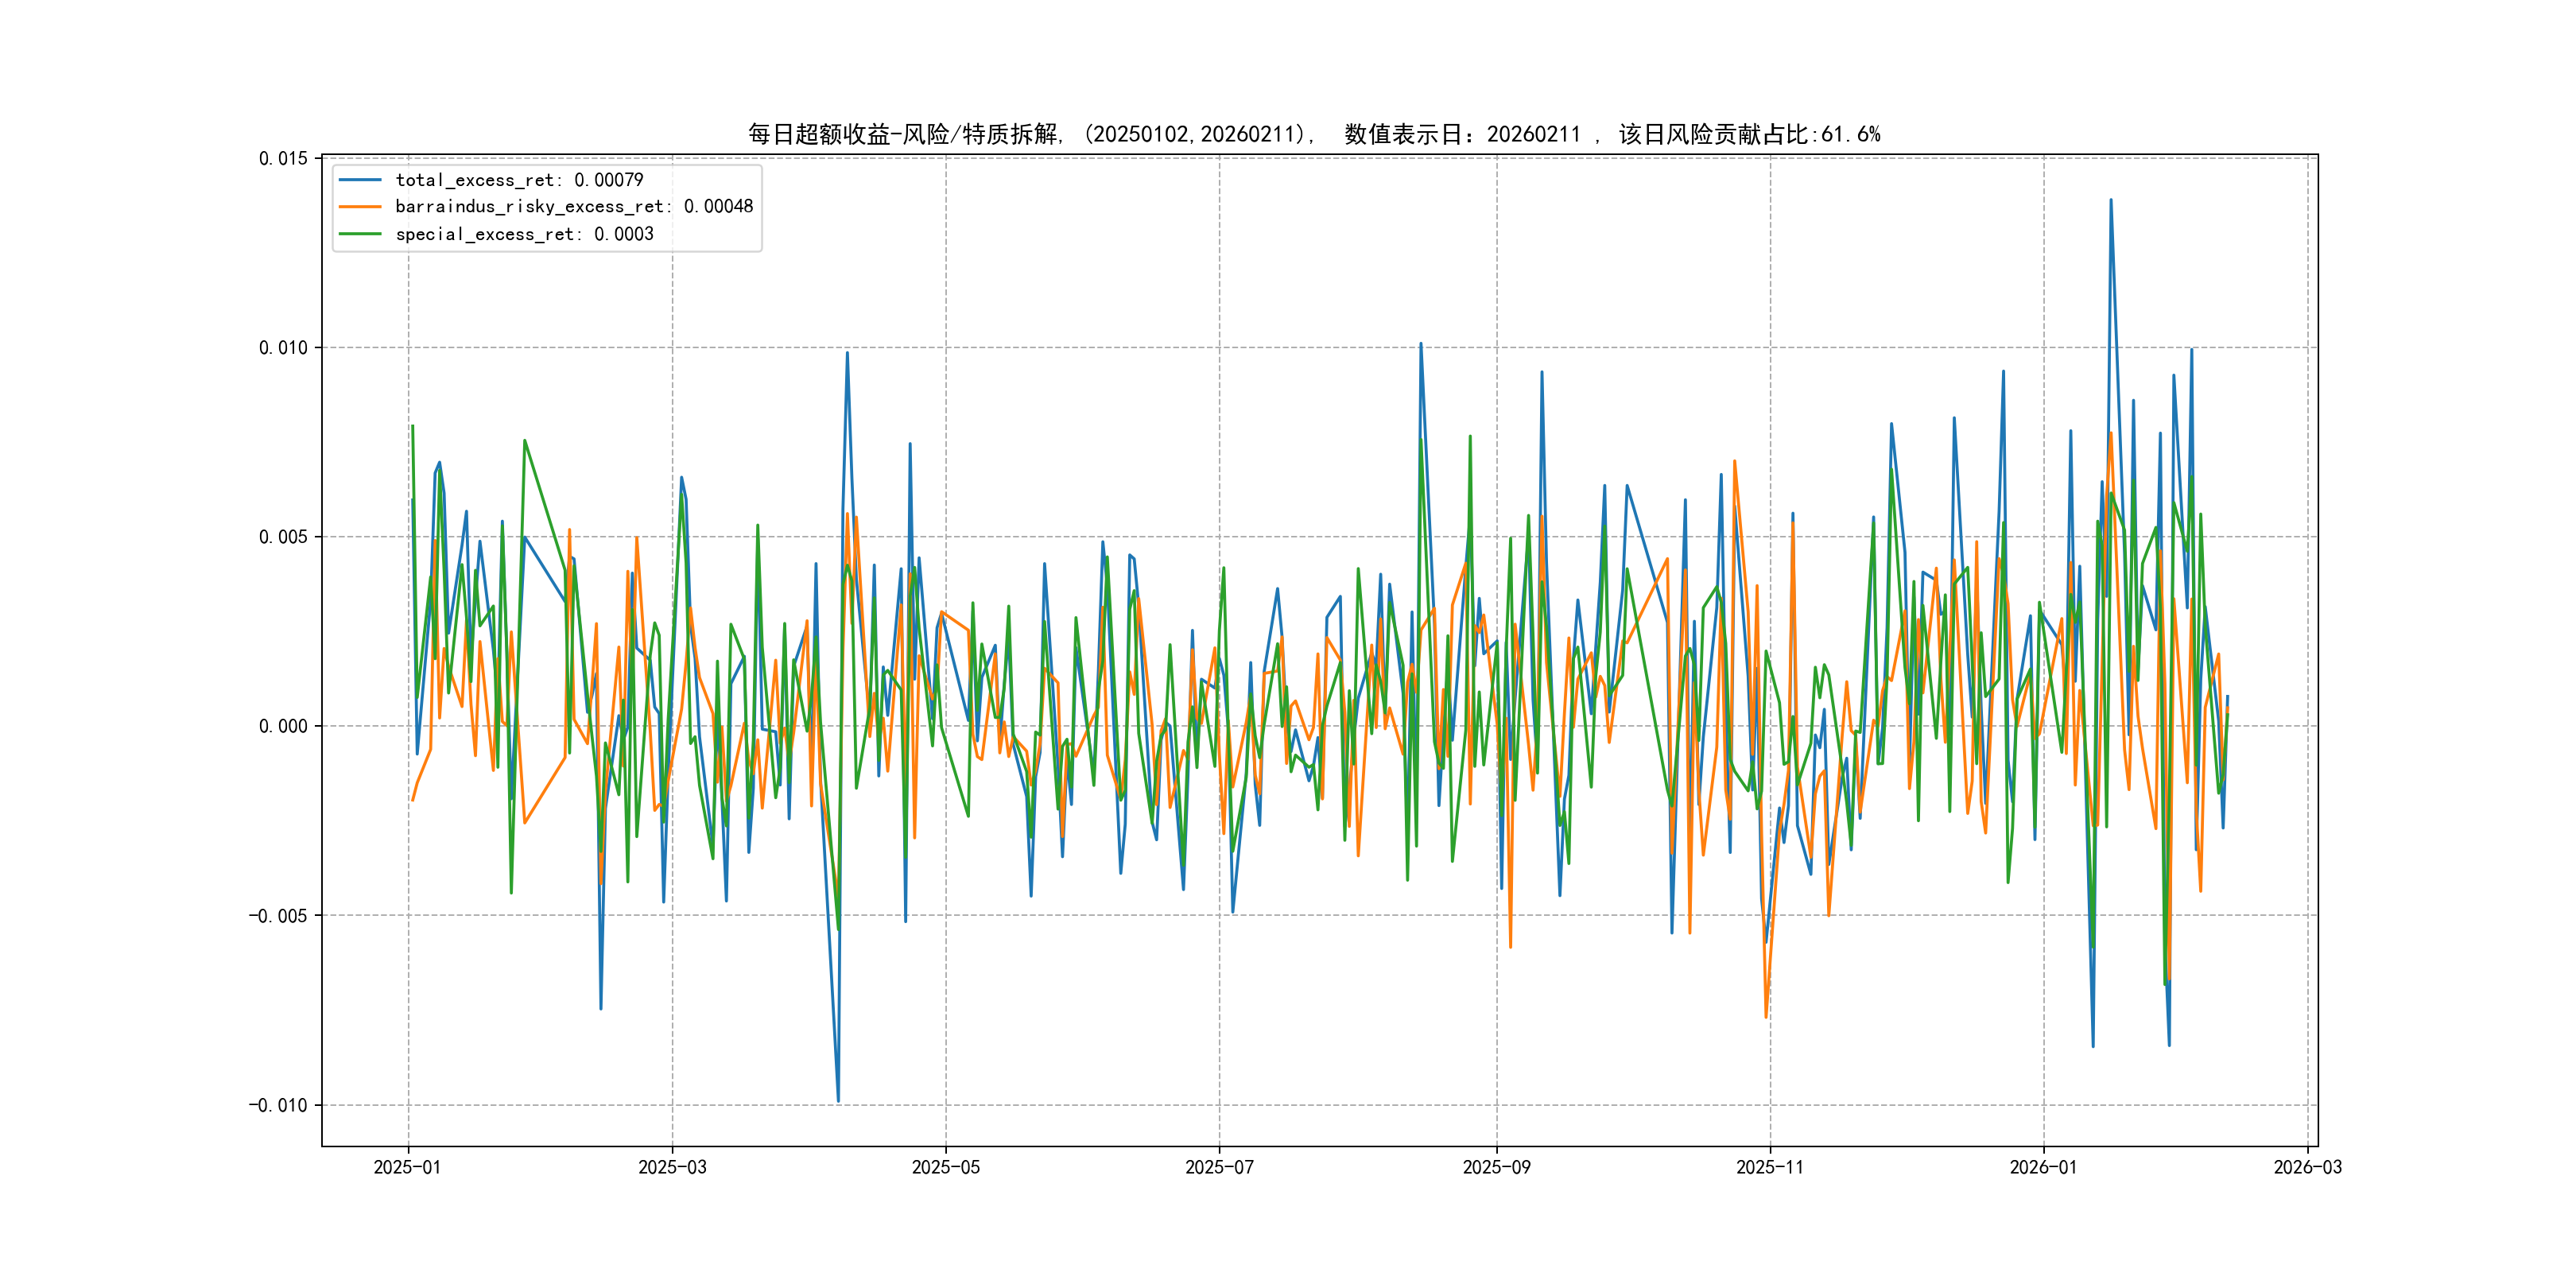Screen dimensions: 2576x1288
Task: Click the 2025-01 x-axis tick label
Action: 407,1167
